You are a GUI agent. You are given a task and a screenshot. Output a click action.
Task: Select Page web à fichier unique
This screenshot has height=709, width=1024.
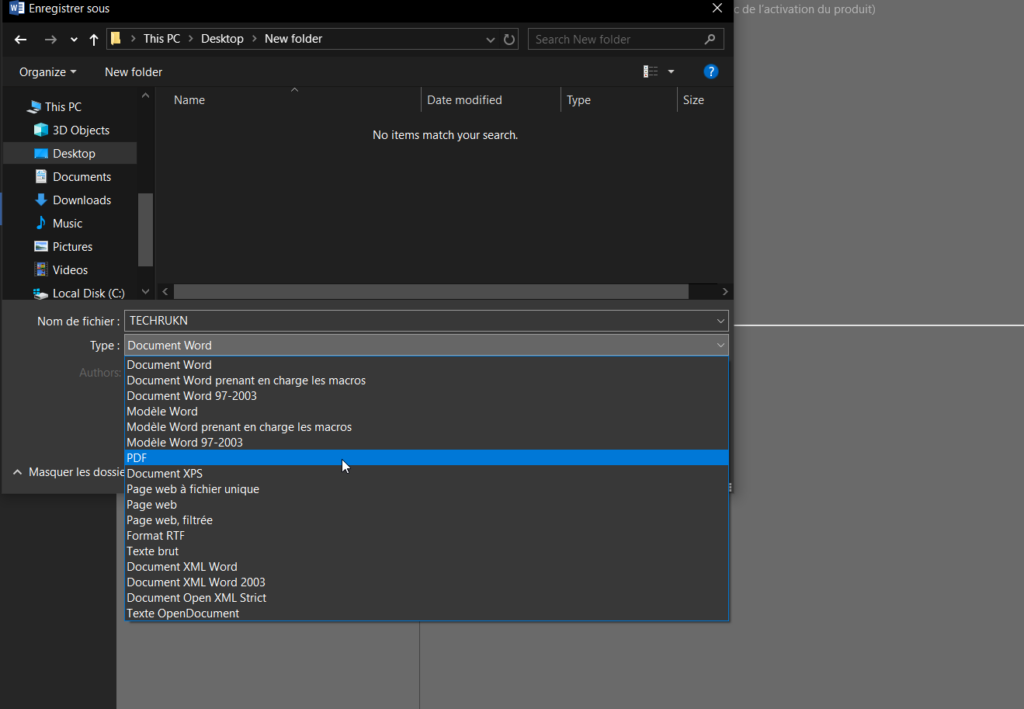(x=426, y=489)
